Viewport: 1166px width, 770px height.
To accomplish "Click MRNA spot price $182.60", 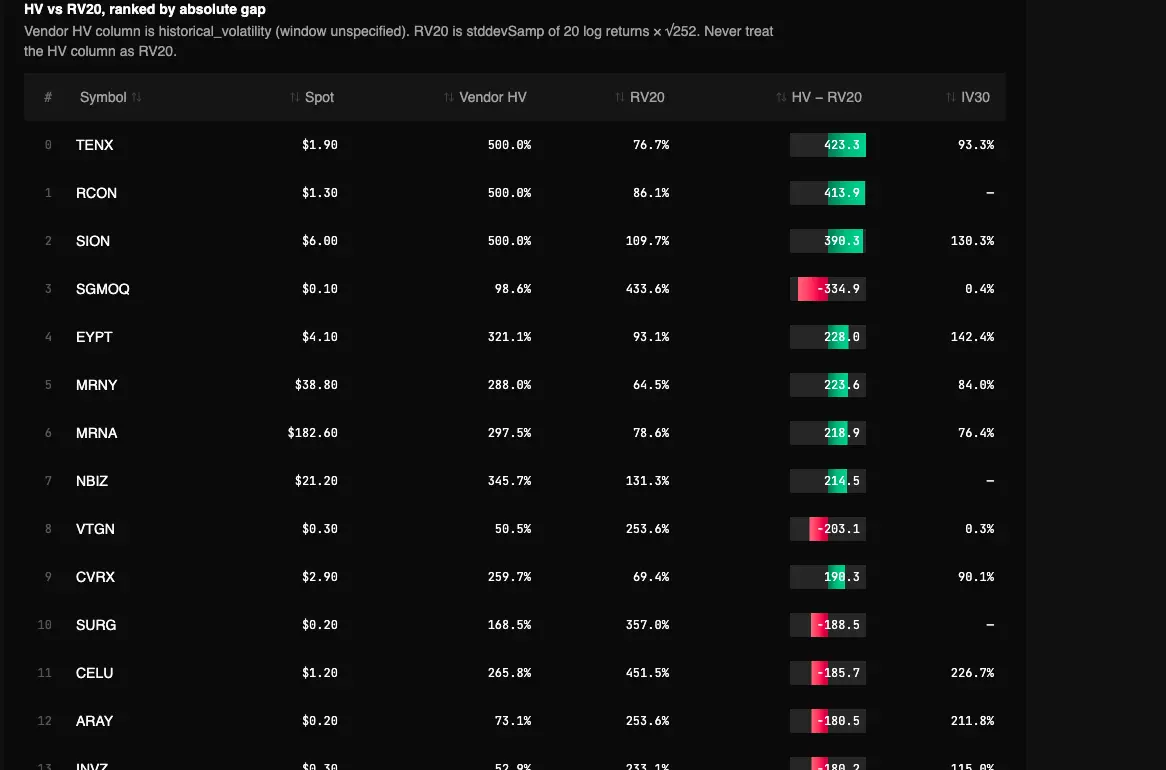I will 312,433.
